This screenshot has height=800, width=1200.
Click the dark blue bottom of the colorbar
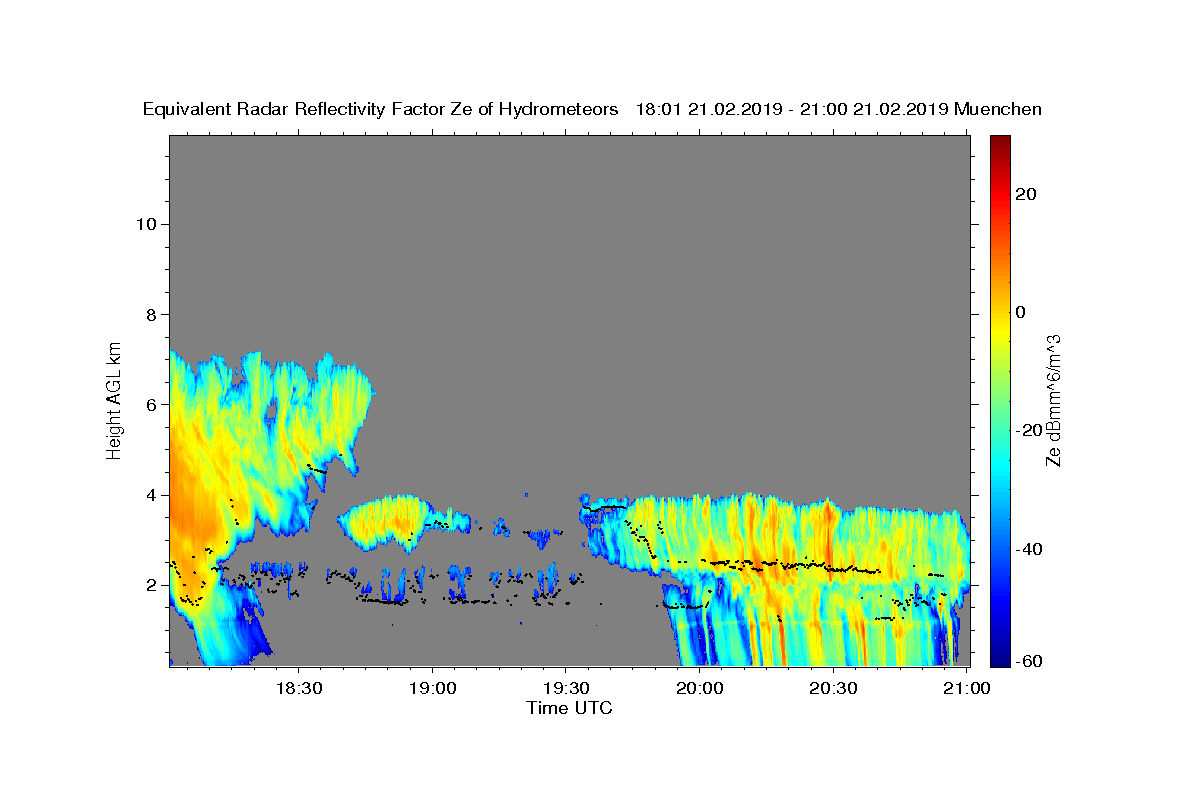pos(999,658)
